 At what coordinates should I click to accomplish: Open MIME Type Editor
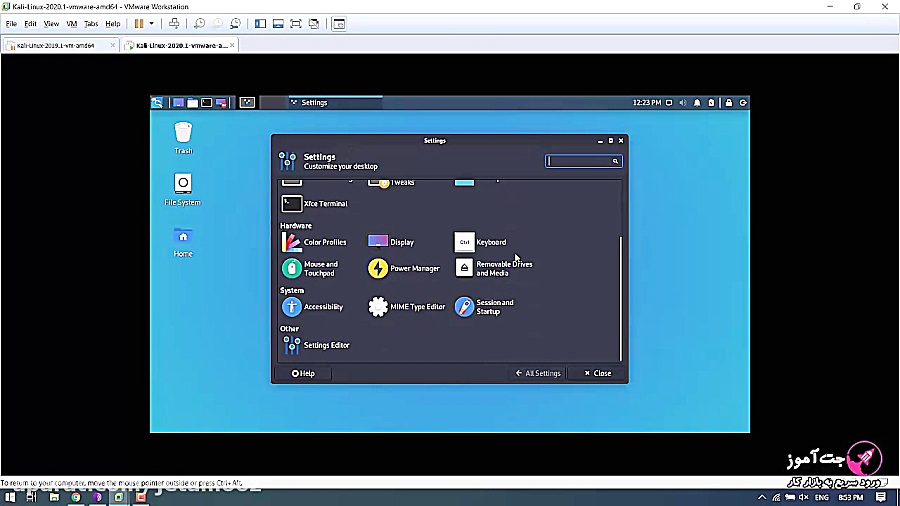coord(406,307)
